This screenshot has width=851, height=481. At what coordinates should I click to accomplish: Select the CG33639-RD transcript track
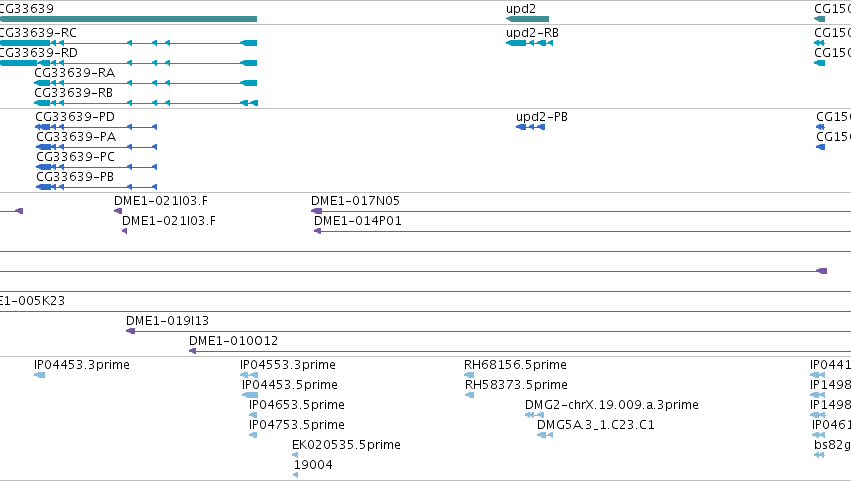click(x=128, y=63)
